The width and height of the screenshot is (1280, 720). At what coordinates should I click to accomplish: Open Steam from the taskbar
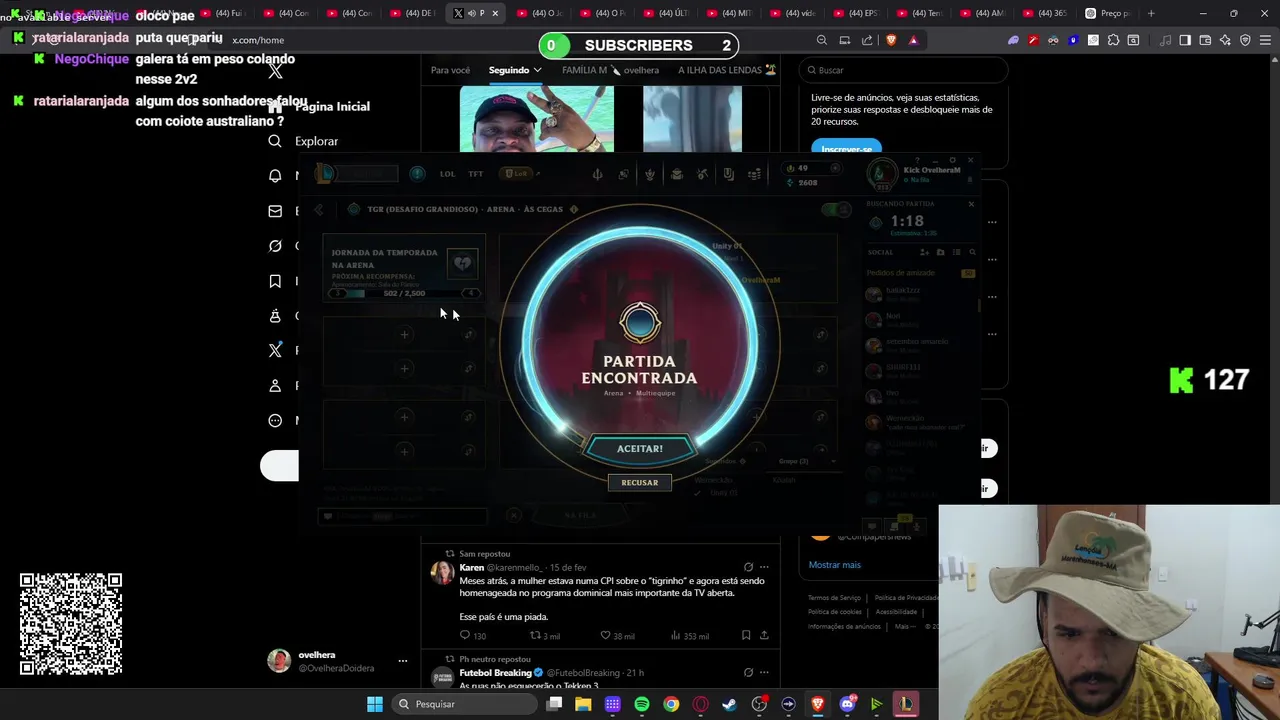point(730,704)
